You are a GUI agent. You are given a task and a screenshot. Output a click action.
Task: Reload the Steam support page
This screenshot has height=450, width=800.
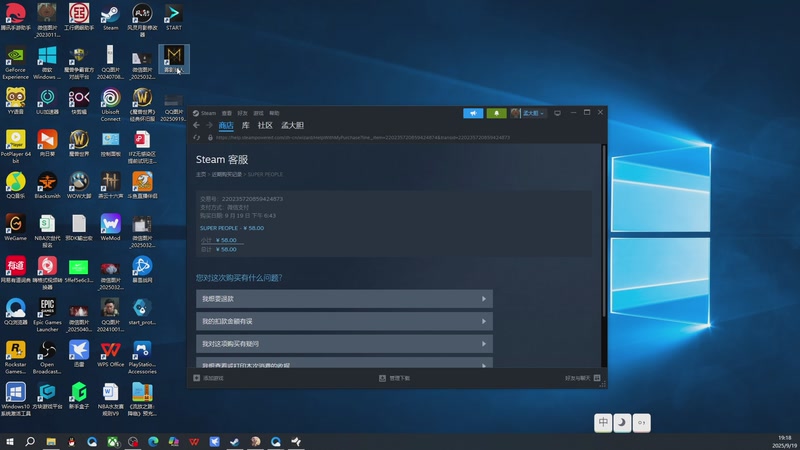(196, 138)
